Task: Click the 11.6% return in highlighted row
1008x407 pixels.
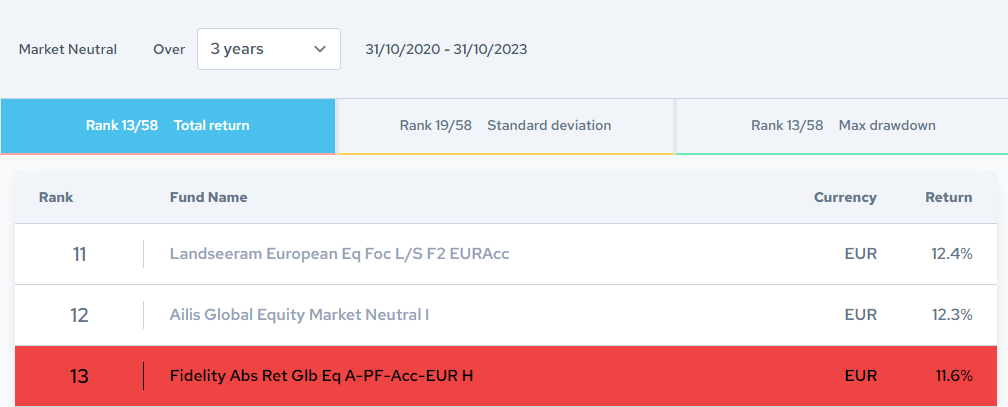Action: (x=951, y=376)
